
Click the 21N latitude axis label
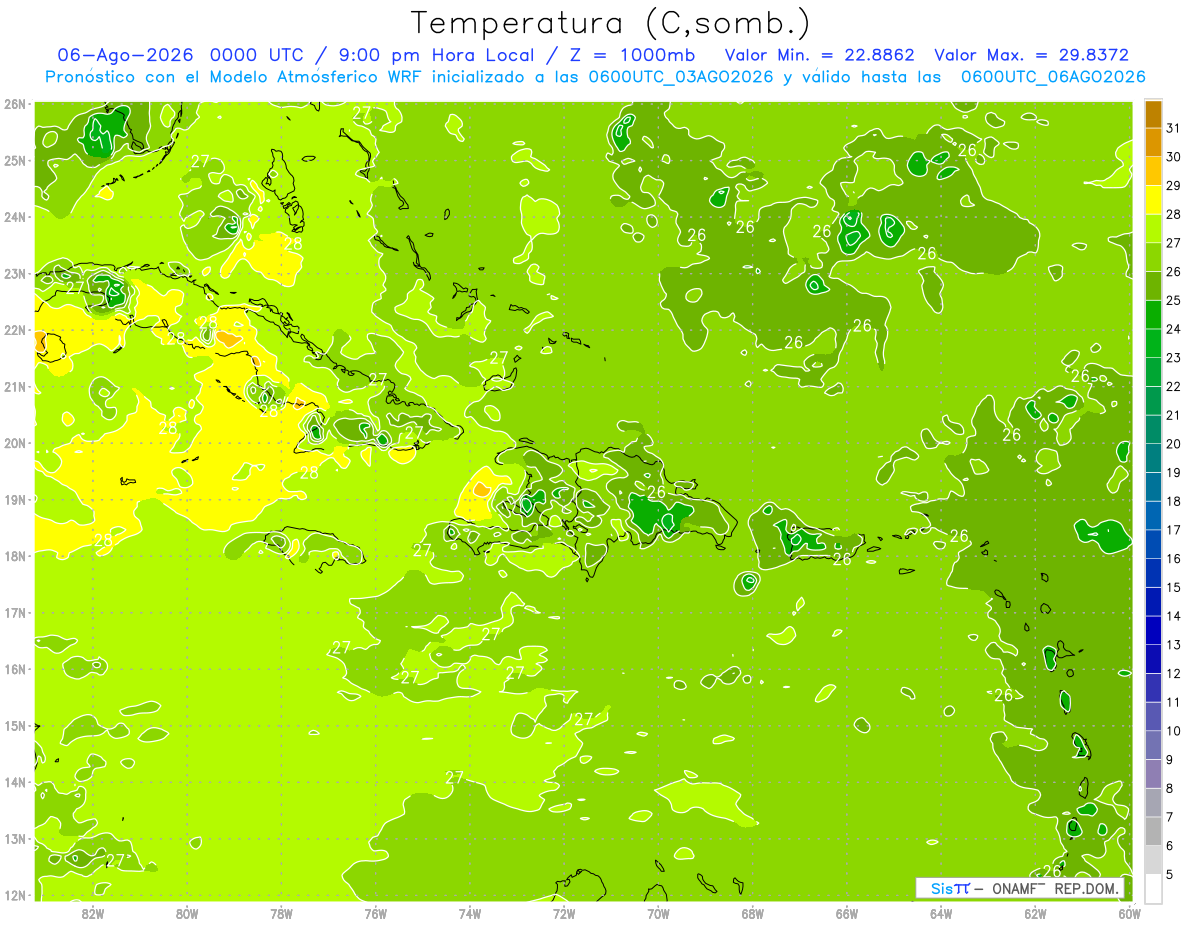point(15,387)
